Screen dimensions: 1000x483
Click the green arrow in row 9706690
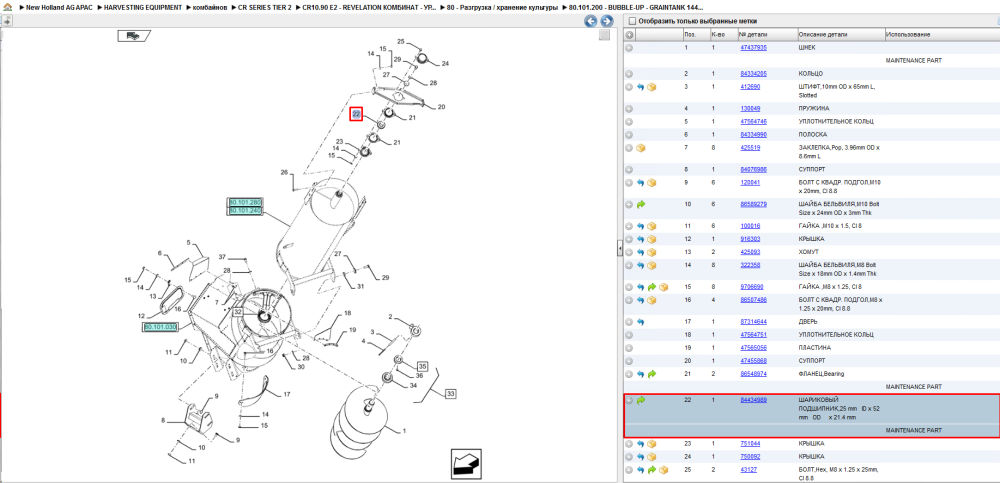652,287
